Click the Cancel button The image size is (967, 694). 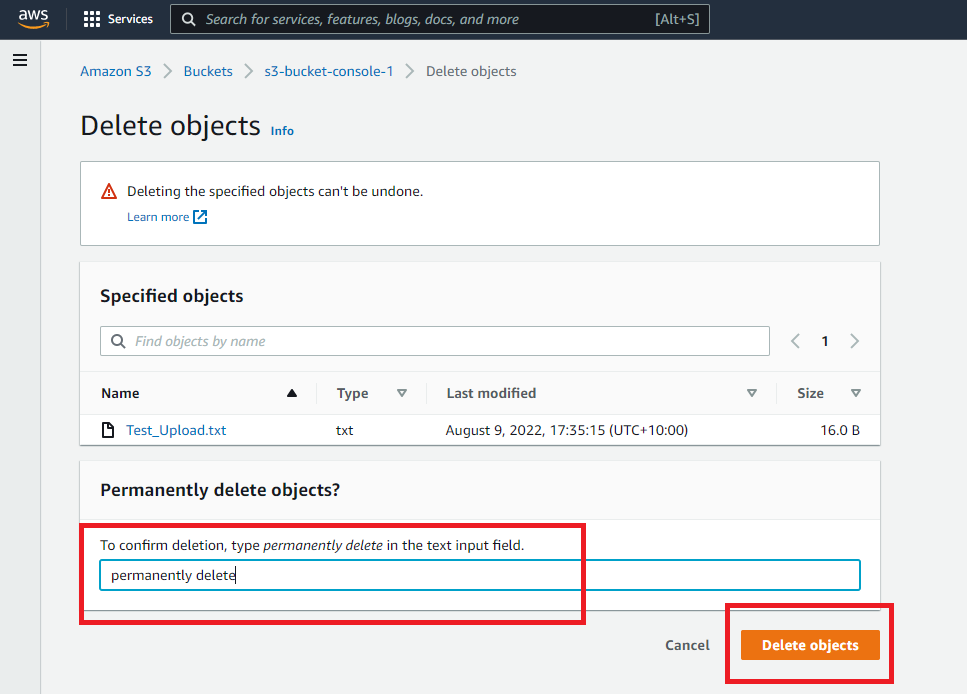687,645
